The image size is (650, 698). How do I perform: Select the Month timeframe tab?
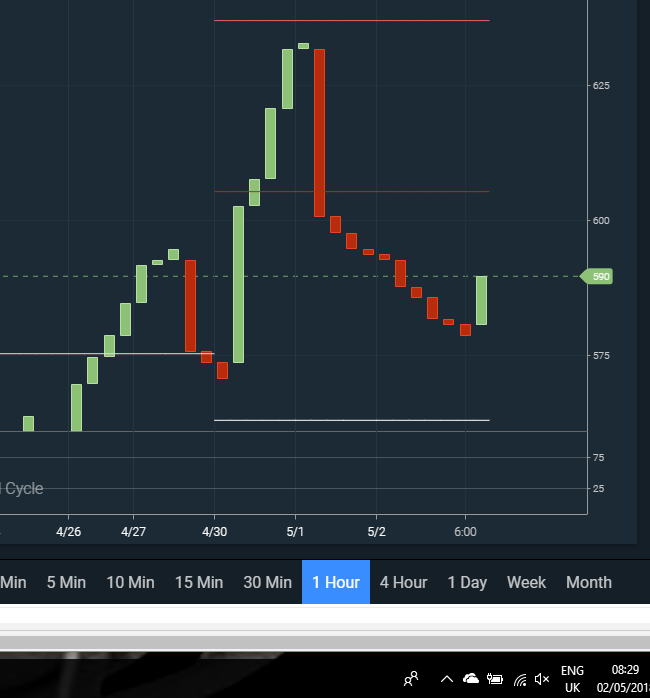[x=589, y=582]
